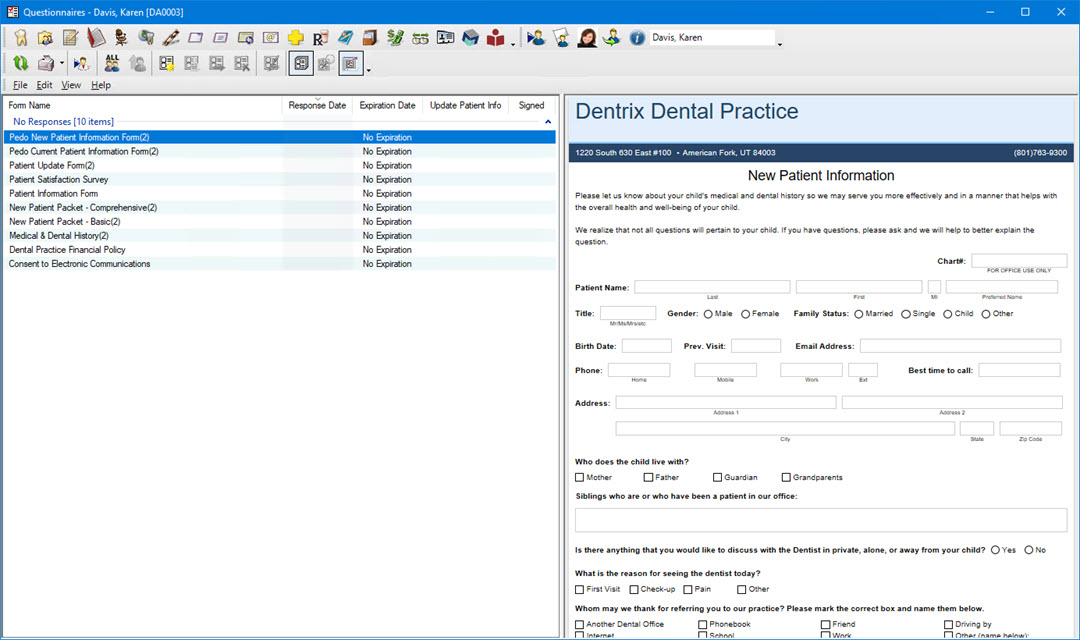Click the Rx Prescriptions icon
This screenshot has width=1080, height=640.
(320, 38)
